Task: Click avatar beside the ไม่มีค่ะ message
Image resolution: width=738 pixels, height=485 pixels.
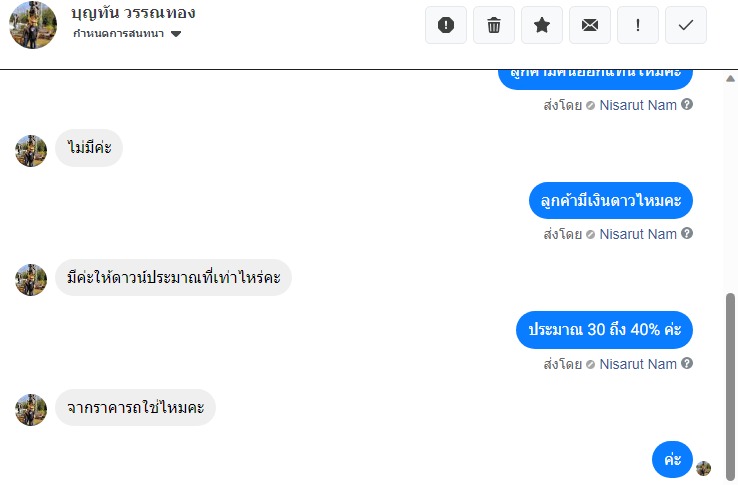Action: pyautogui.click(x=31, y=150)
